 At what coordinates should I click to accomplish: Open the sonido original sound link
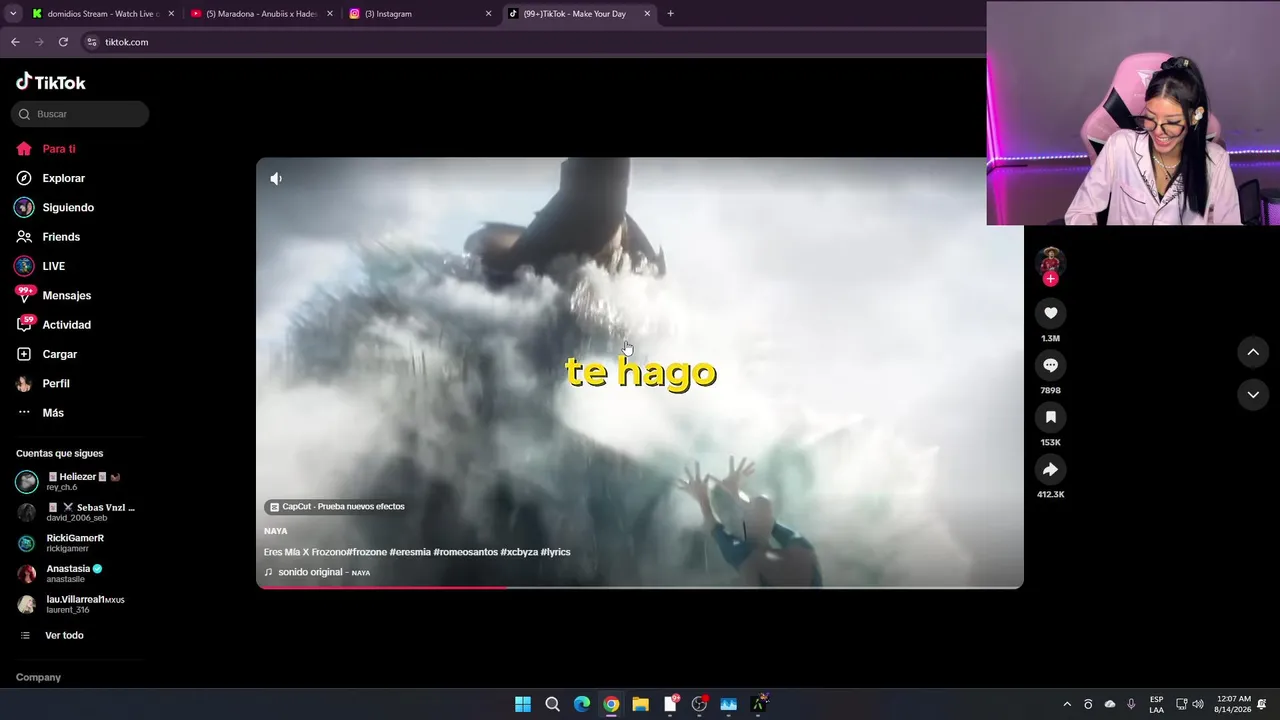[x=317, y=572]
